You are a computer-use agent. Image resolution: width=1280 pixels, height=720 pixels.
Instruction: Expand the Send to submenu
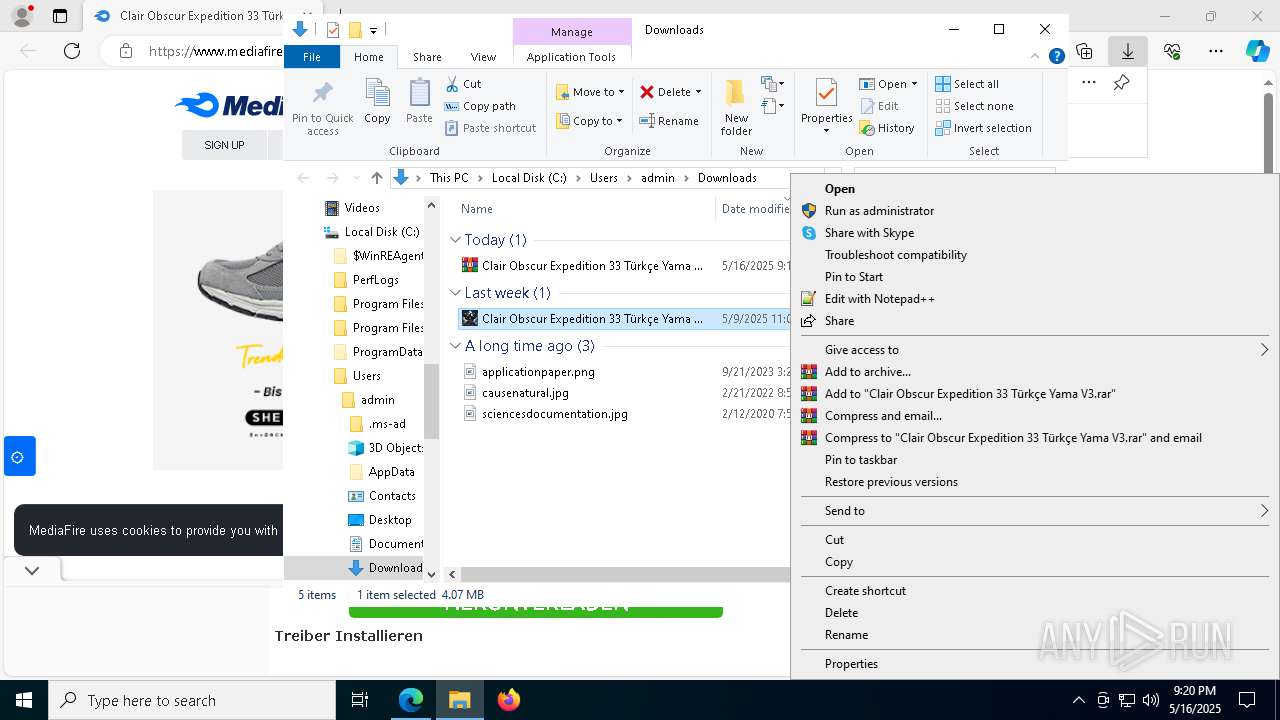1034,511
